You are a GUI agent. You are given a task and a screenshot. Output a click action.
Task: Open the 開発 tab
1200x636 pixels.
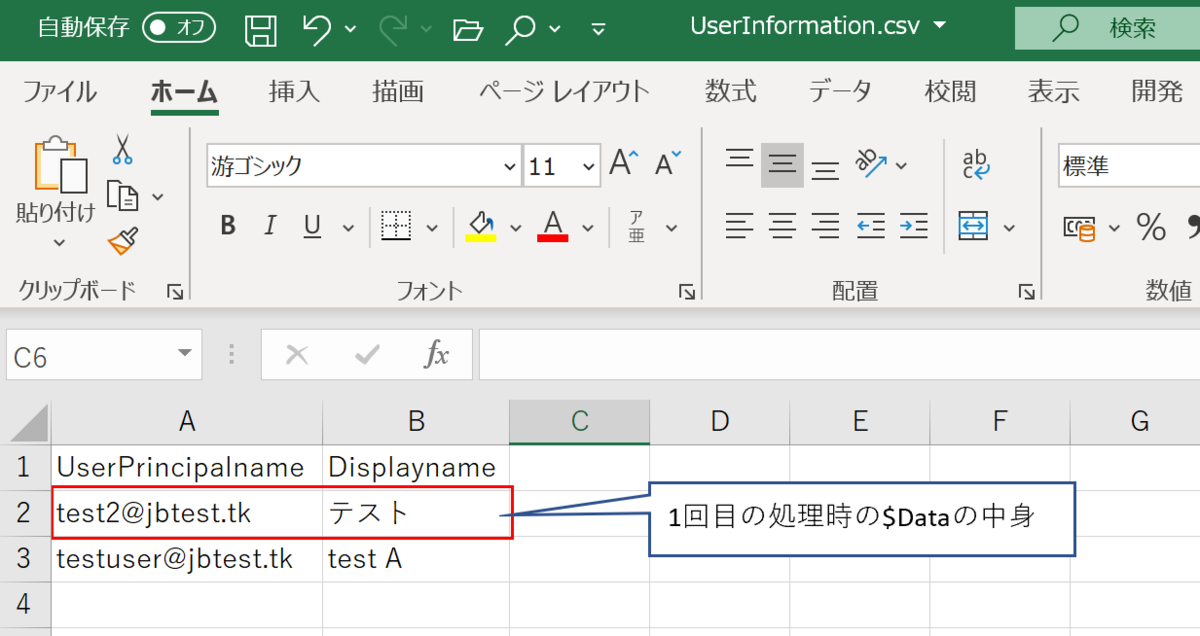coord(1158,92)
